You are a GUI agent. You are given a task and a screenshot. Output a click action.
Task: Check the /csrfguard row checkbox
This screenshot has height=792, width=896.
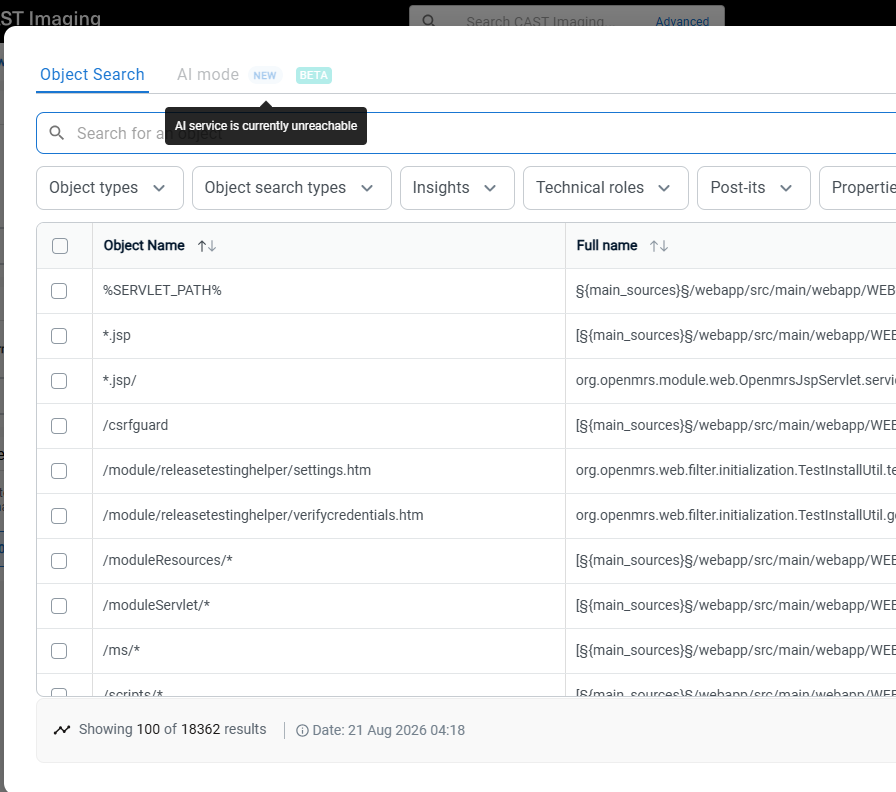click(59, 426)
